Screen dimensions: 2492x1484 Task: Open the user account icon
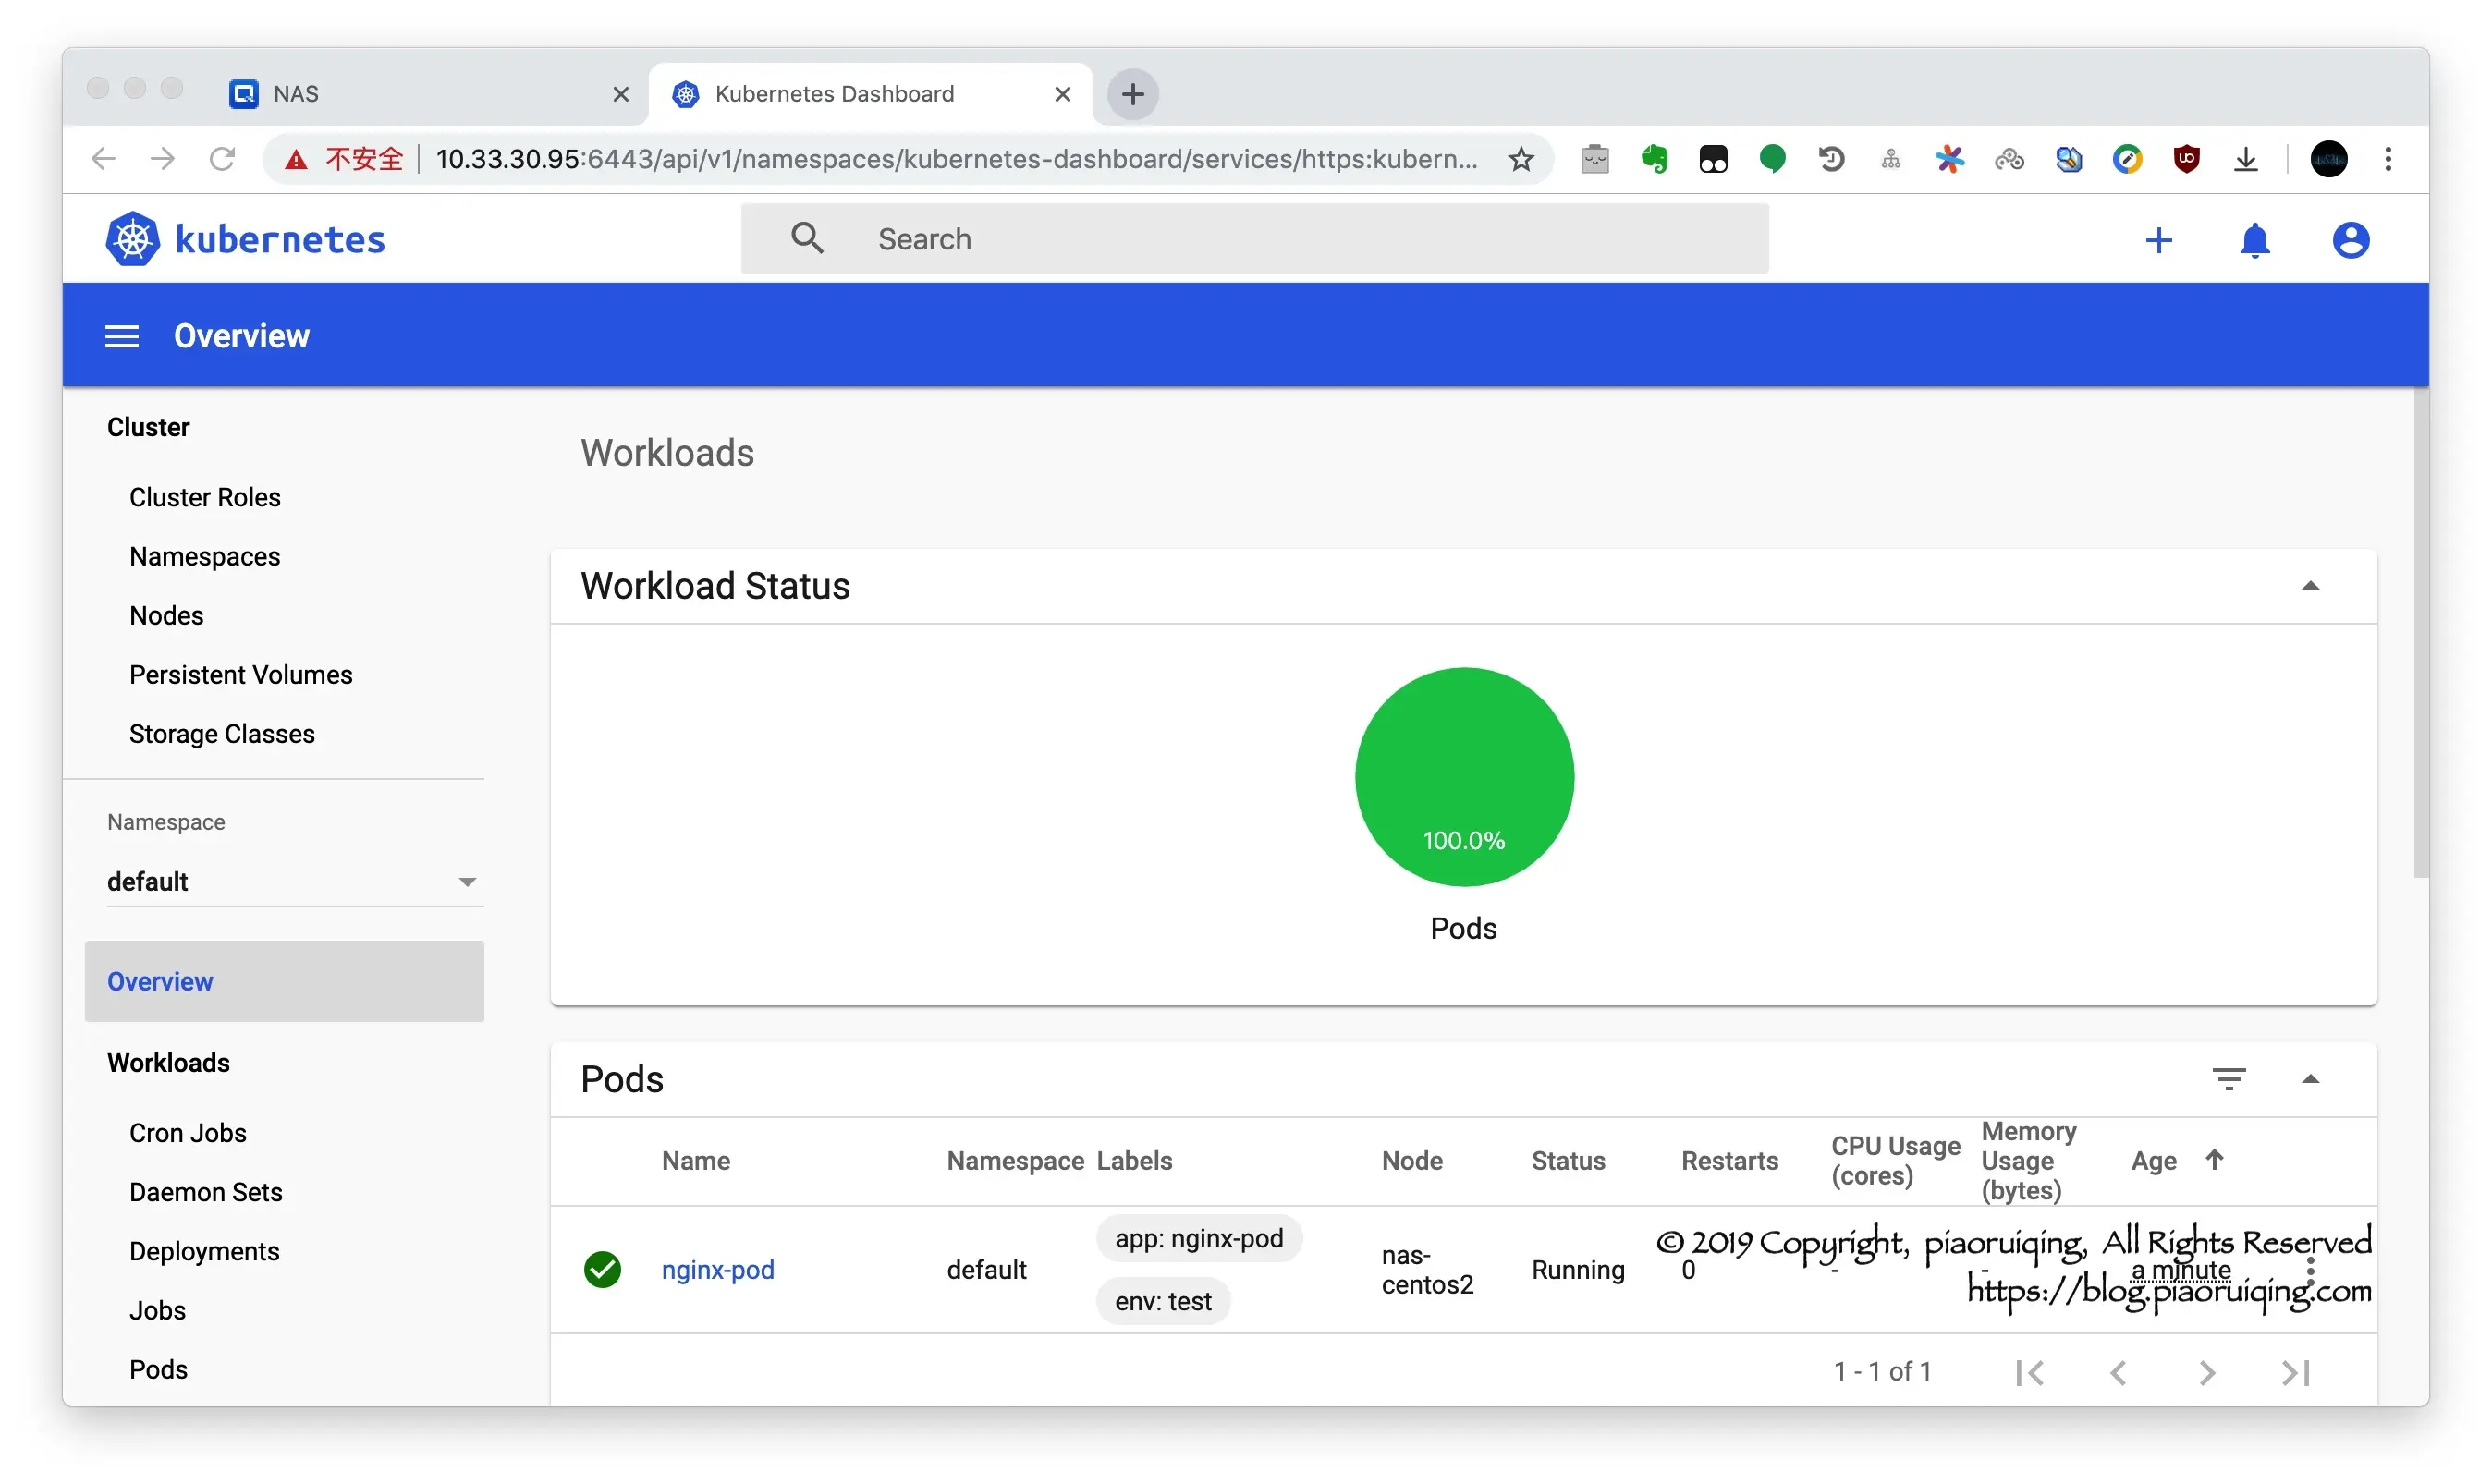pos(2350,240)
